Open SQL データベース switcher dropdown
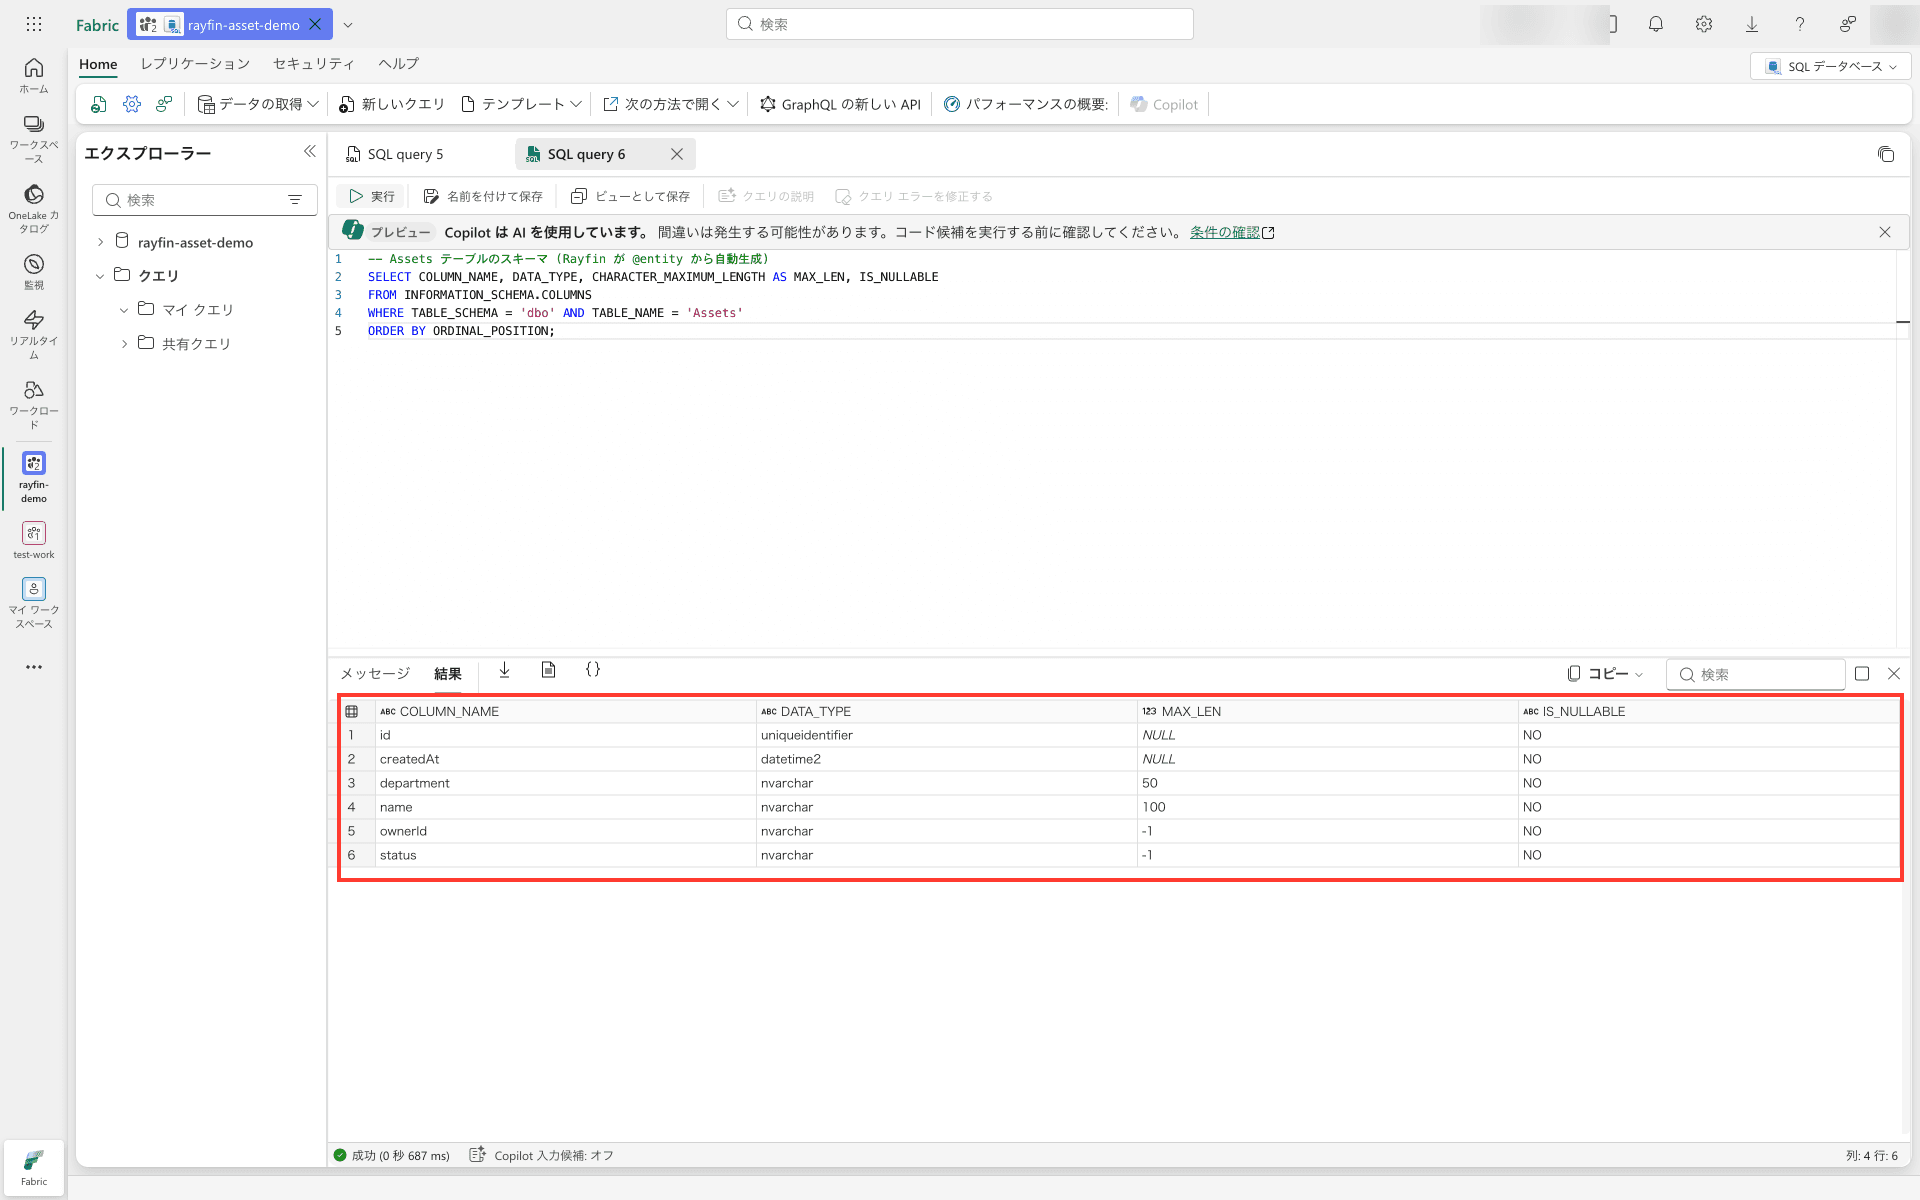This screenshot has width=1920, height=1200. [x=1830, y=66]
